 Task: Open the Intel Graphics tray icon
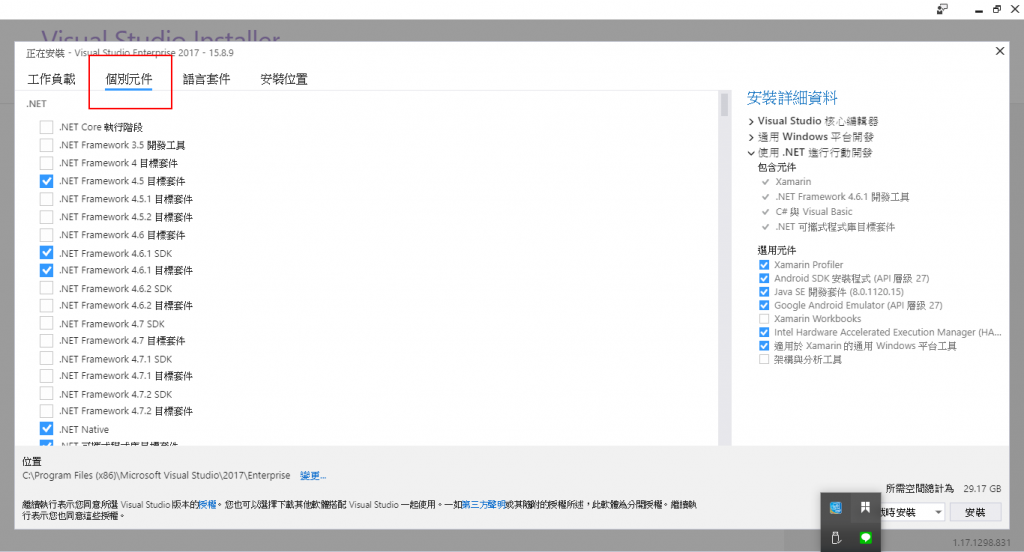[x=836, y=508]
